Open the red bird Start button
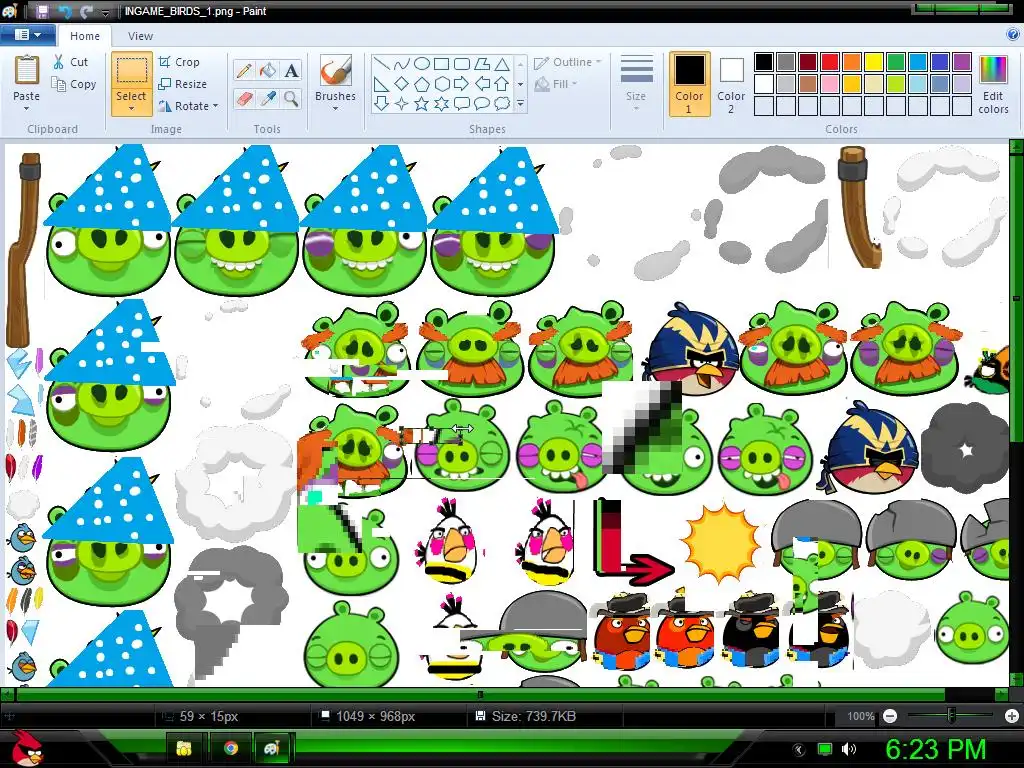Image resolution: width=1024 pixels, height=768 pixels. tap(27, 748)
